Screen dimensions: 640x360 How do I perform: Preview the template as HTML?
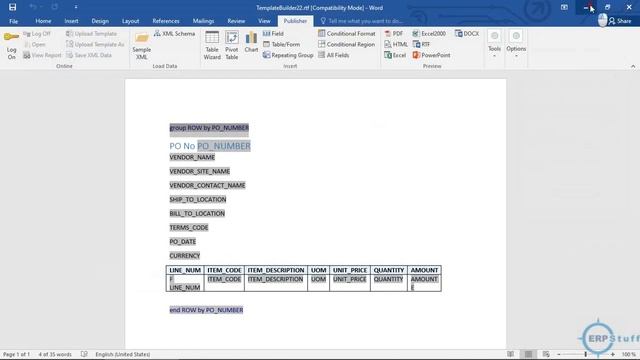coord(396,44)
